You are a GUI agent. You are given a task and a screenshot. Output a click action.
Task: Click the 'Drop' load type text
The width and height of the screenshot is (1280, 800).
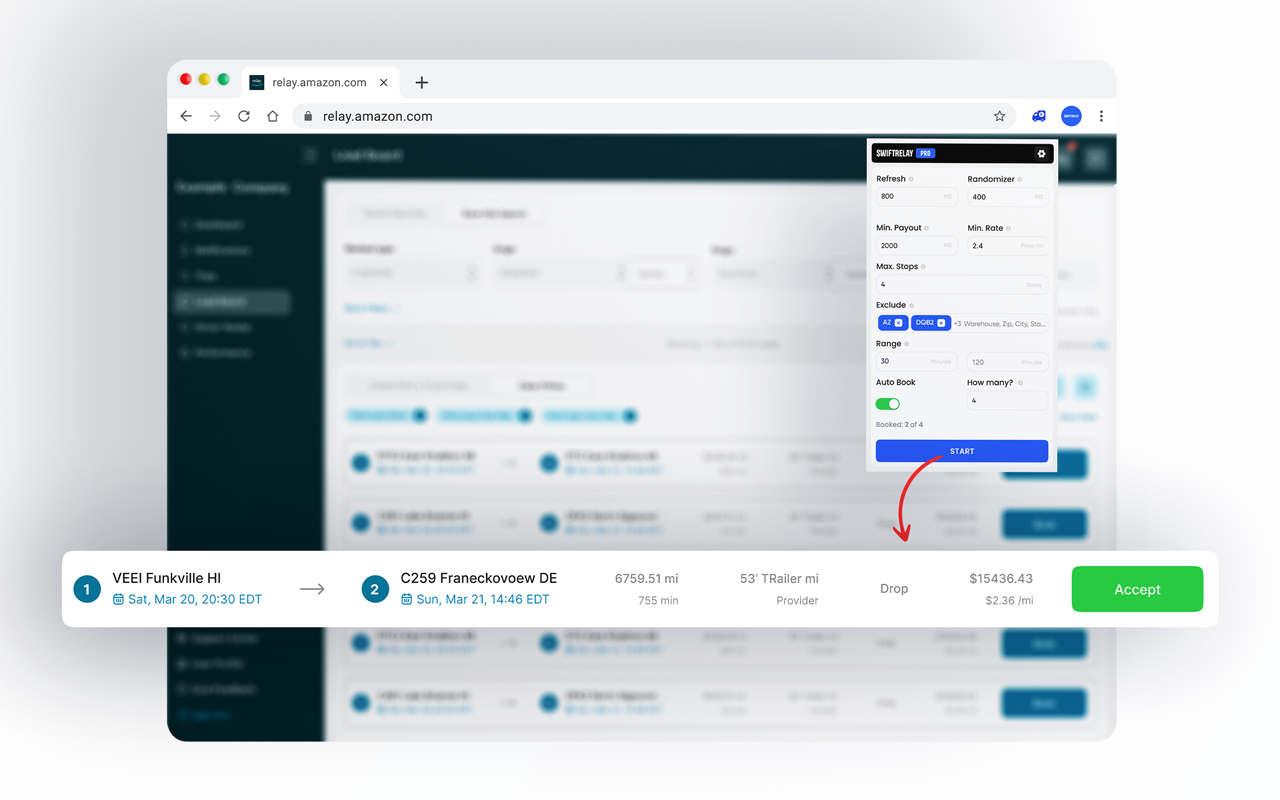point(894,589)
